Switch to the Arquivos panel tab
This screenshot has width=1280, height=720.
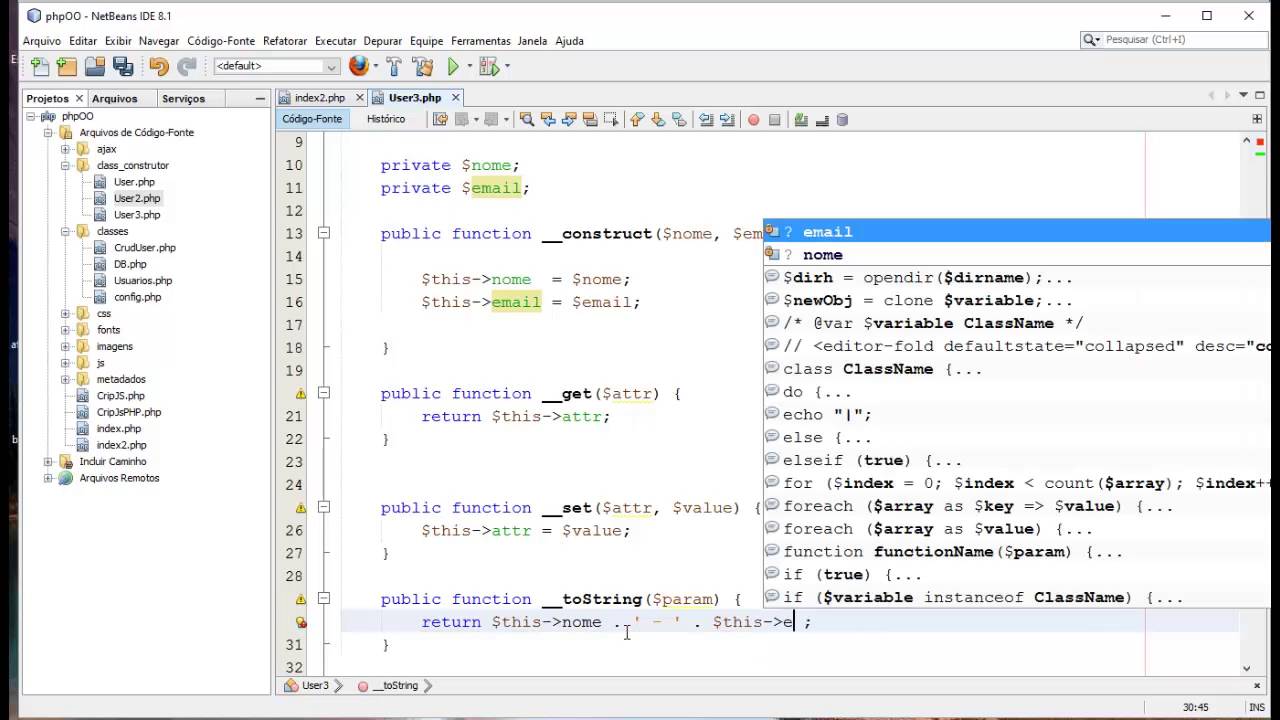pos(115,99)
